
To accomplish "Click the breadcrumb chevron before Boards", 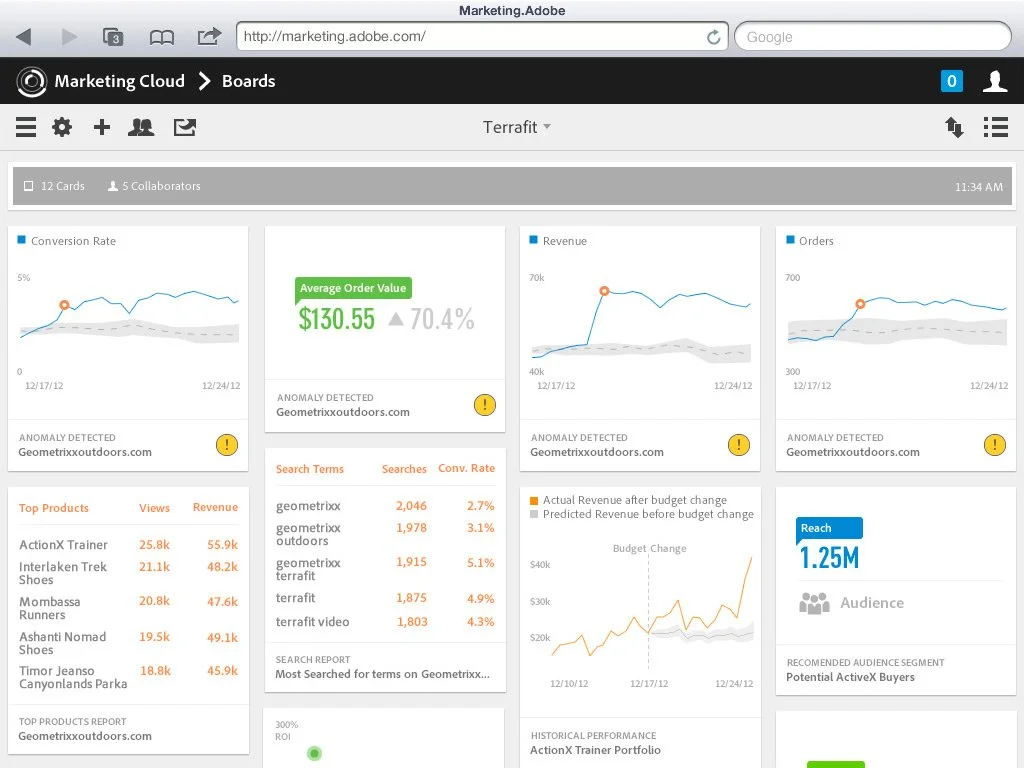I will (204, 81).
